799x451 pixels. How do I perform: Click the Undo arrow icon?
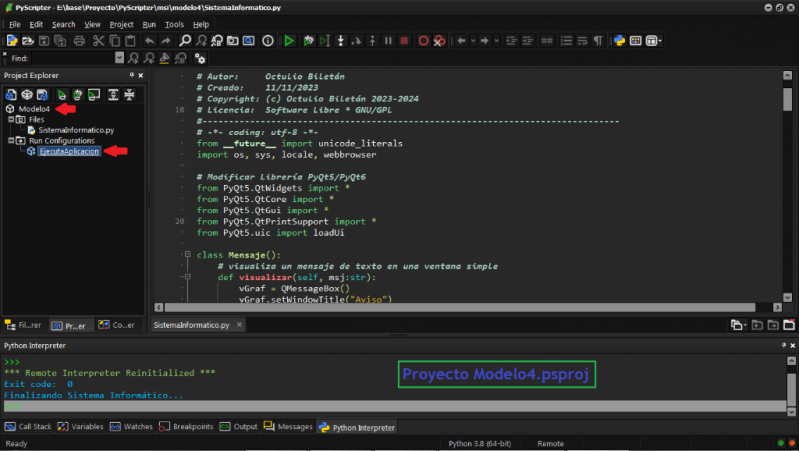pyautogui.click(x=149, y=41)
